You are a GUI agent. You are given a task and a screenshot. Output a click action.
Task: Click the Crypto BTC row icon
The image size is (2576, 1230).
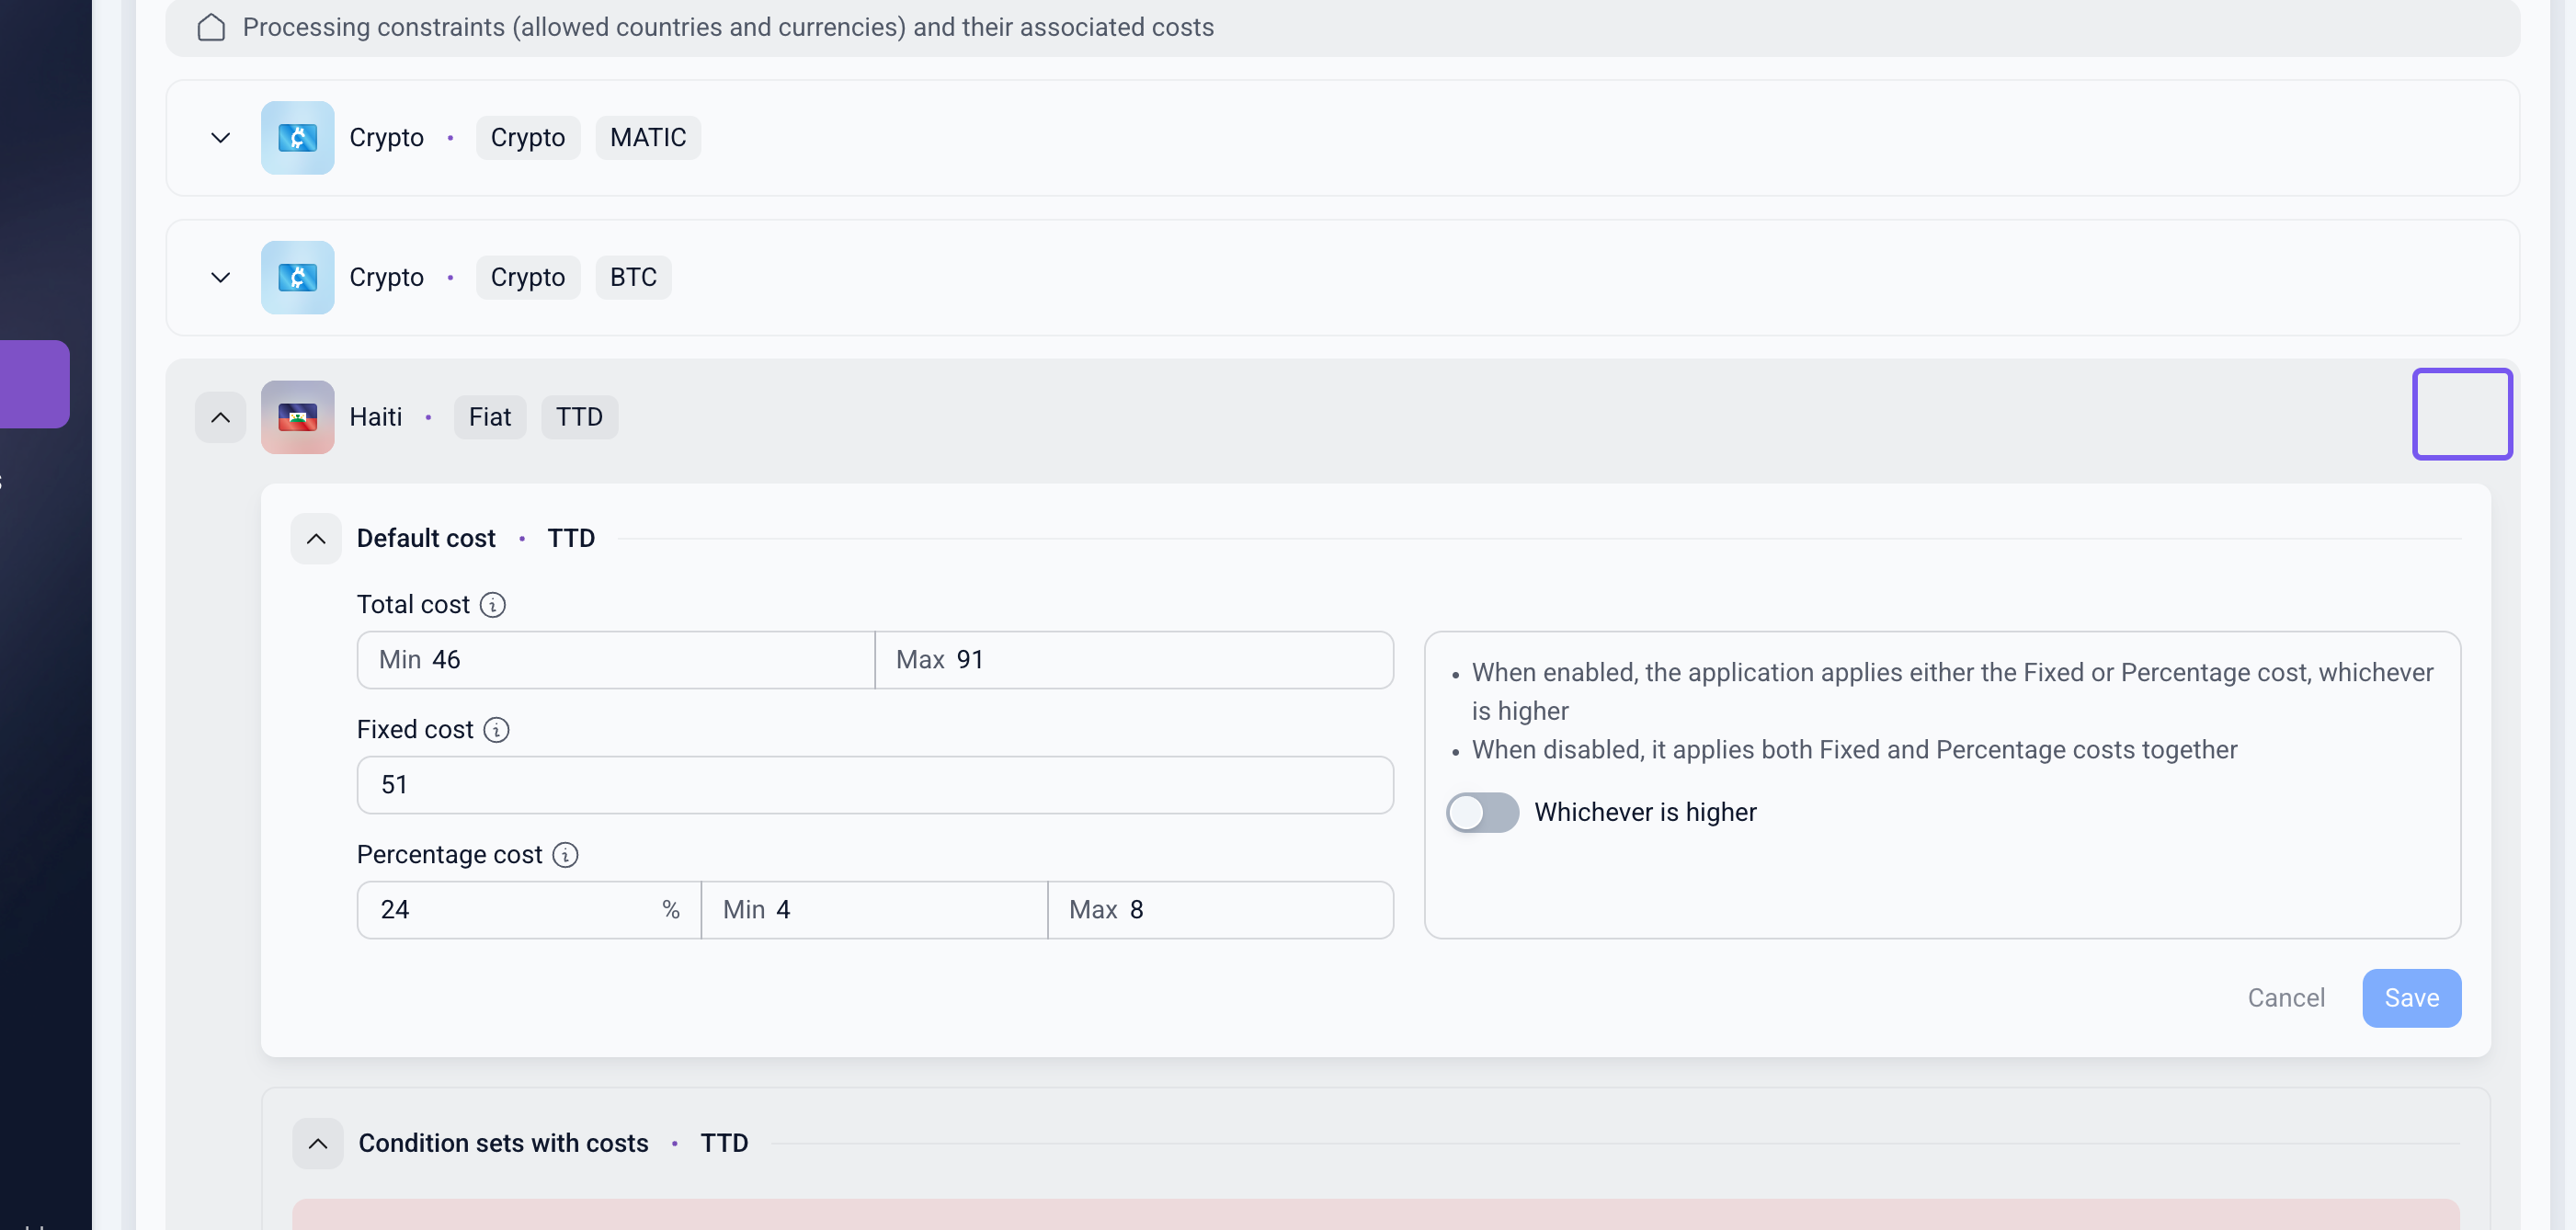pyautogui.click(x=297, y=278)
